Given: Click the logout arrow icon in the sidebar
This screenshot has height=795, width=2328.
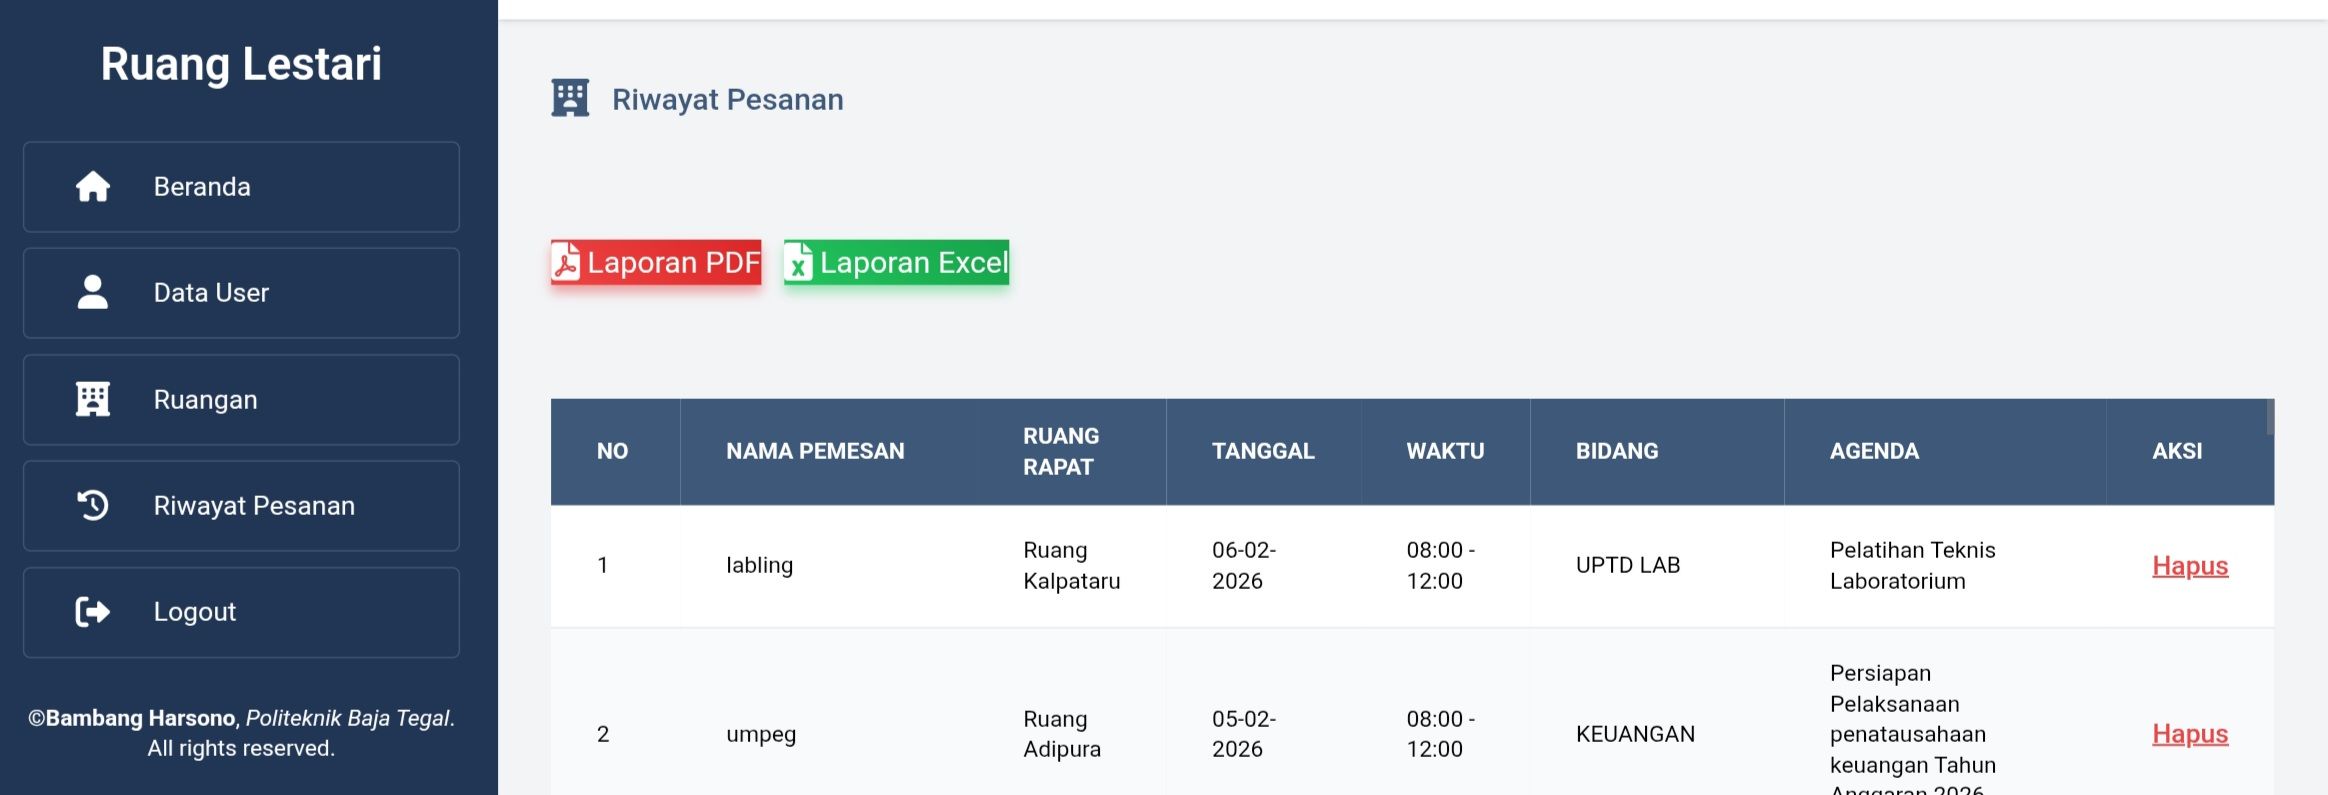Looking at the screenshot, I should (x=91, y=611).
